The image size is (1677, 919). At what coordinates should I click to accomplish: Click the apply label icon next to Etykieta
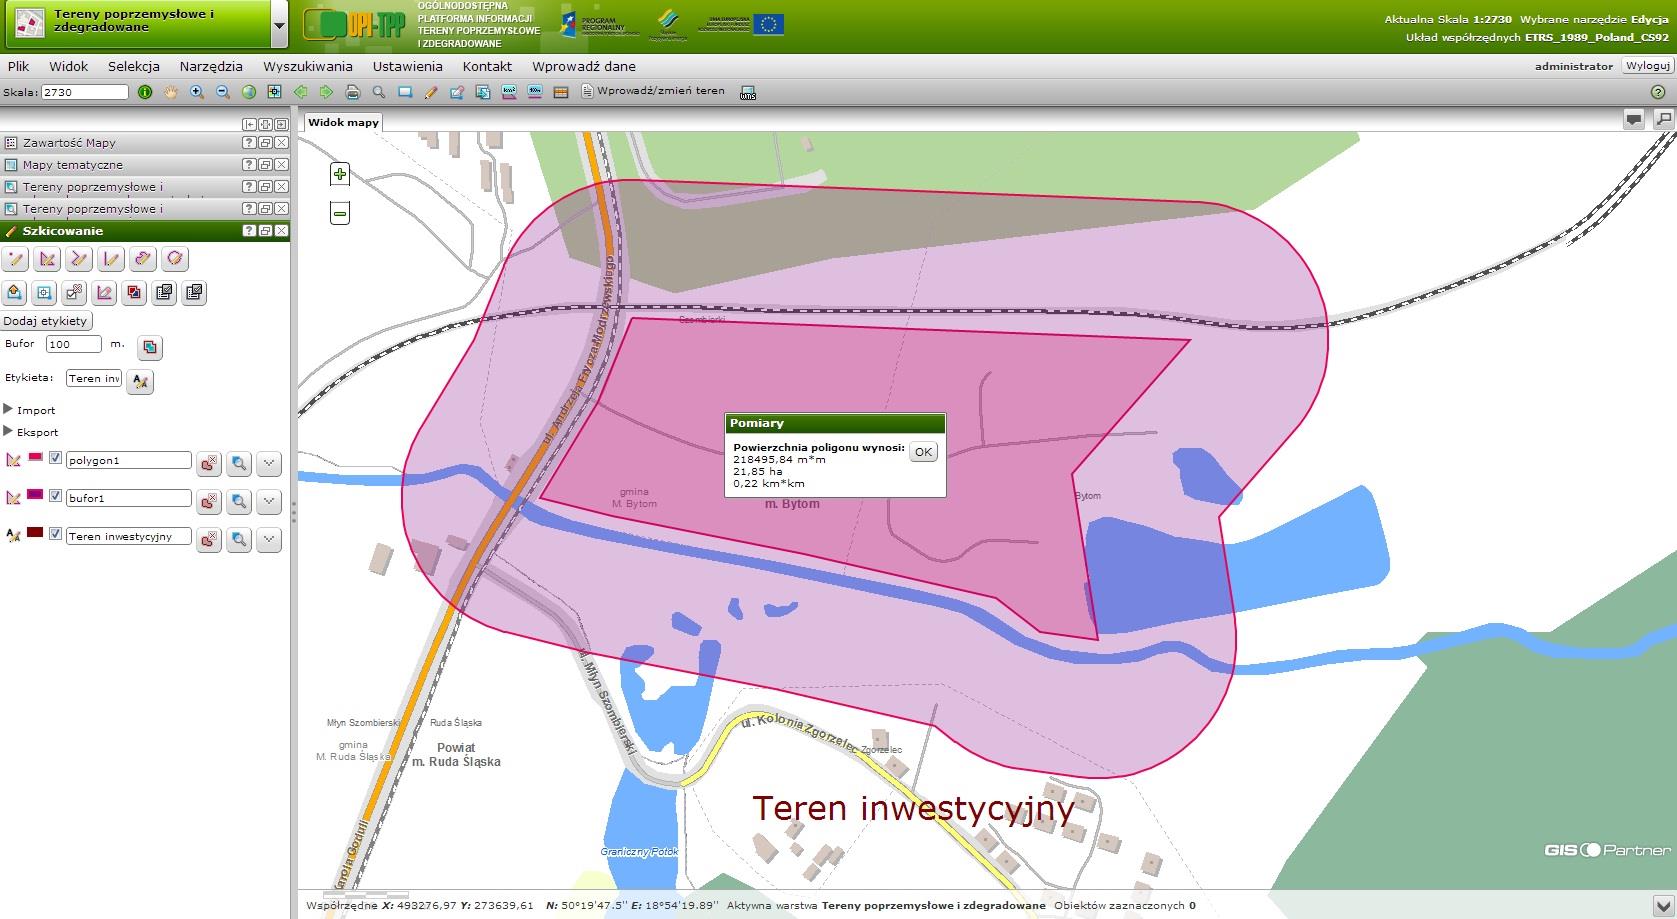click(141, 381)
